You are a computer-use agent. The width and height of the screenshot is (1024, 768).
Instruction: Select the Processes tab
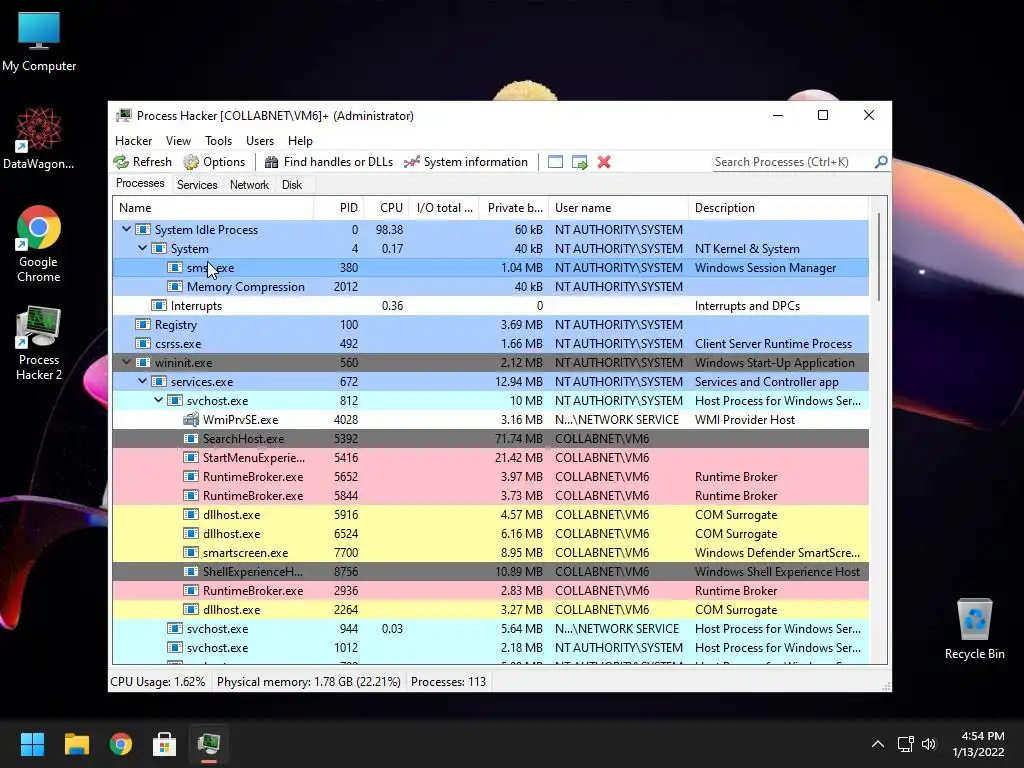coord(140,184)
